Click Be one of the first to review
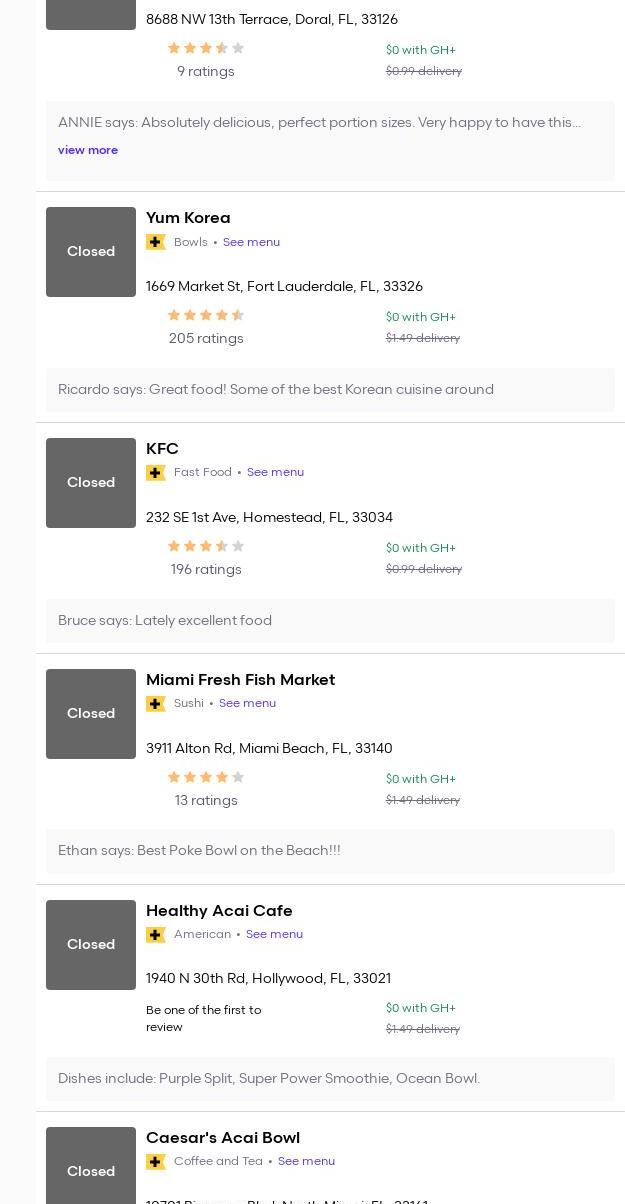Screen dimensions: 625x1204 [204, 1018]
